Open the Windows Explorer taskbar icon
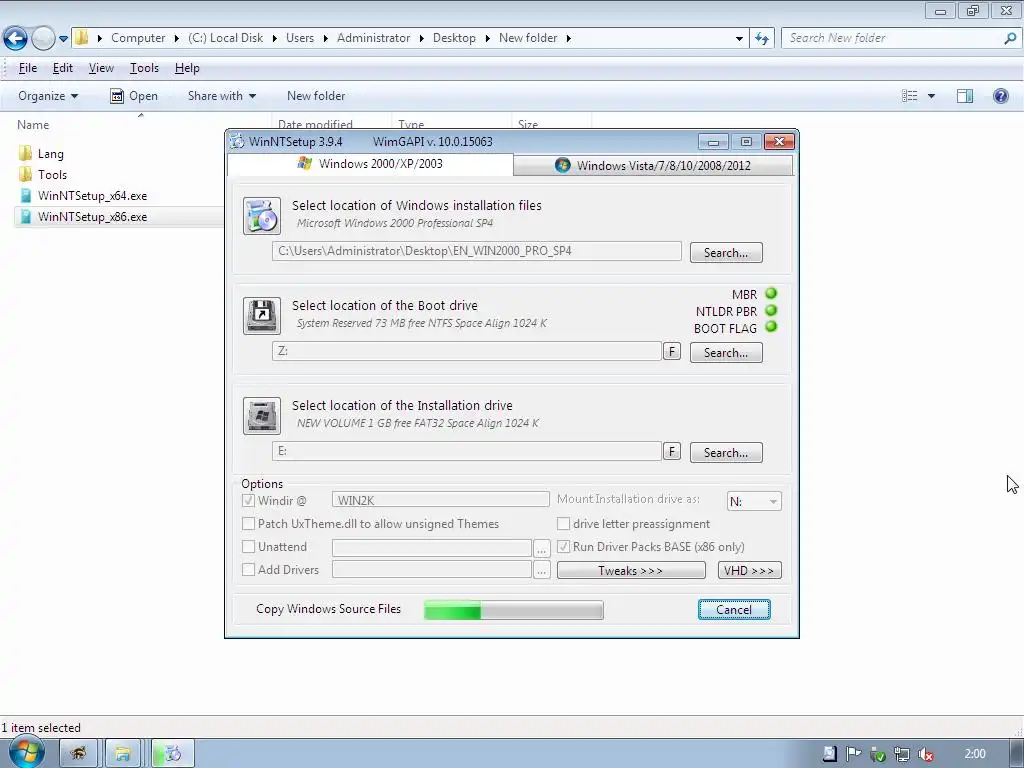 [x=123, y=754]
